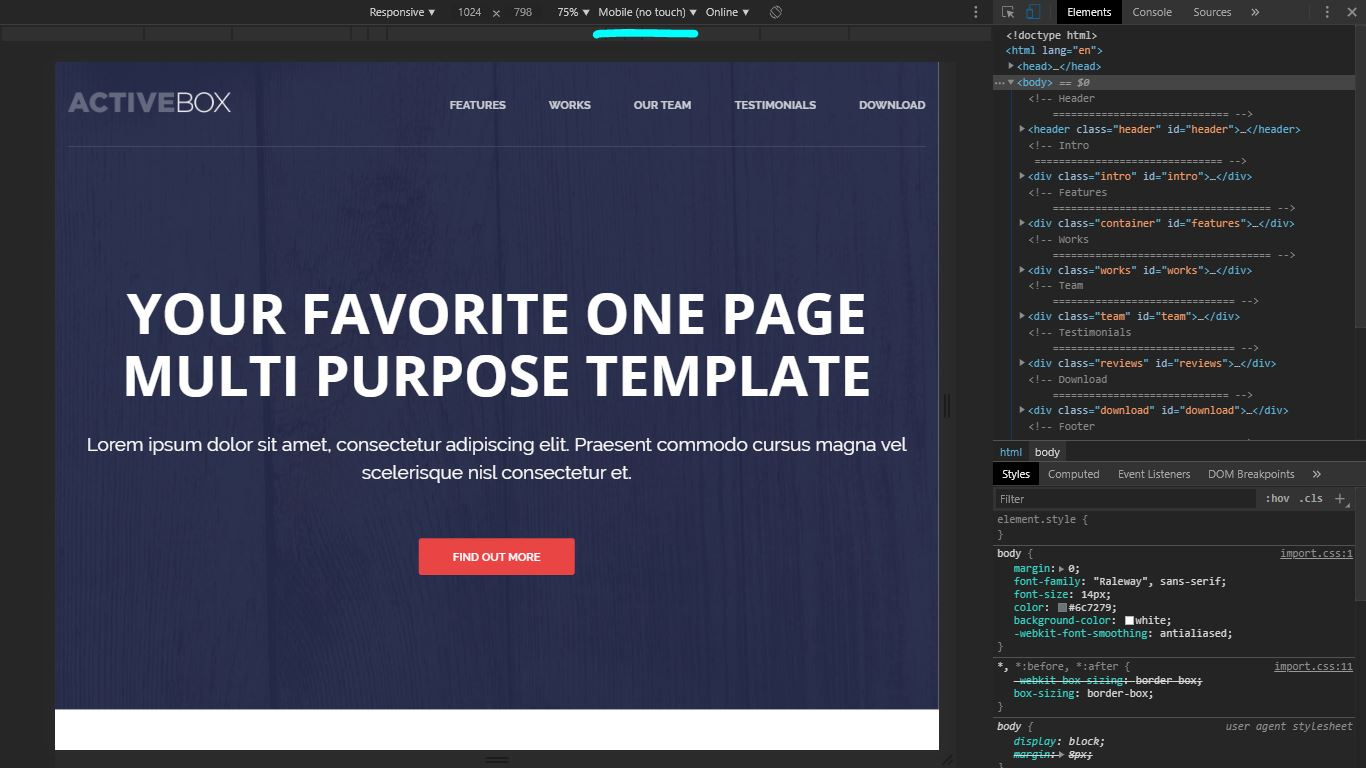Open the DOM Breakpoints tab
The width and height of the screenshot is (1366, 768).
click(1251, 474)
